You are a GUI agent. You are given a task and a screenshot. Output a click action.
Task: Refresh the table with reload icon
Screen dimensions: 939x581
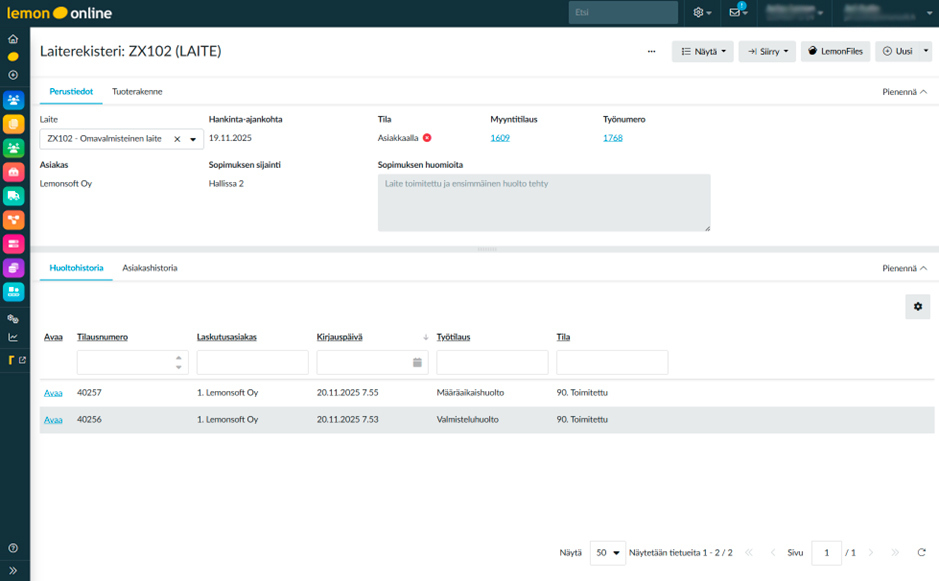[920, 552]
